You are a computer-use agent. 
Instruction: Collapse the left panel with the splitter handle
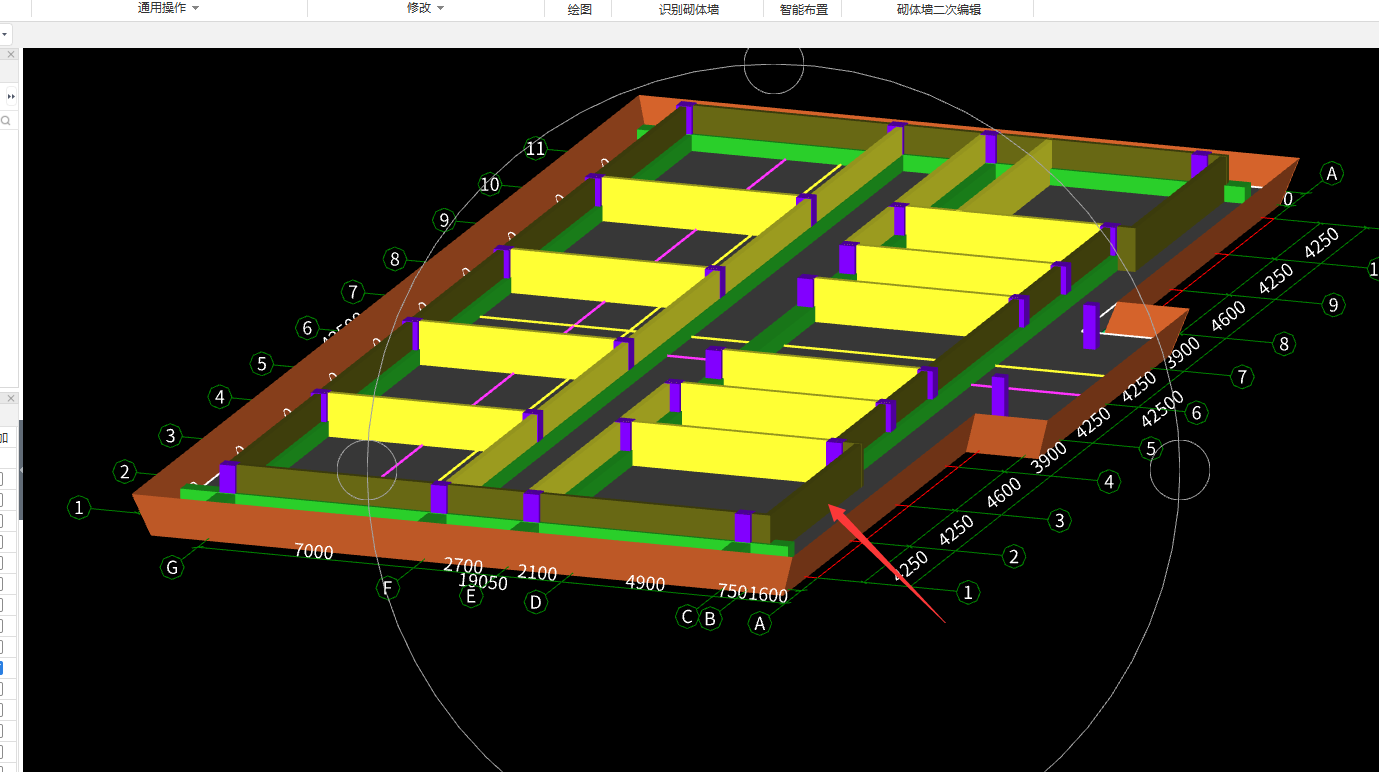tap(21, 469)
